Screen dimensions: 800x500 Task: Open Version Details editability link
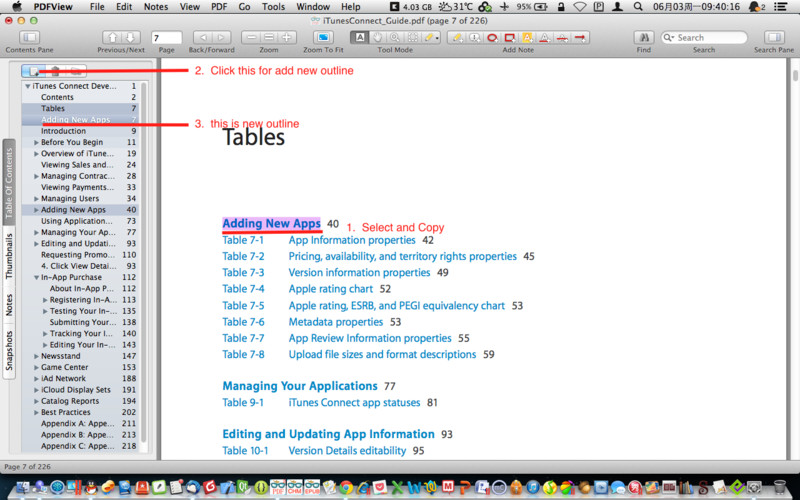click(347, 451)
